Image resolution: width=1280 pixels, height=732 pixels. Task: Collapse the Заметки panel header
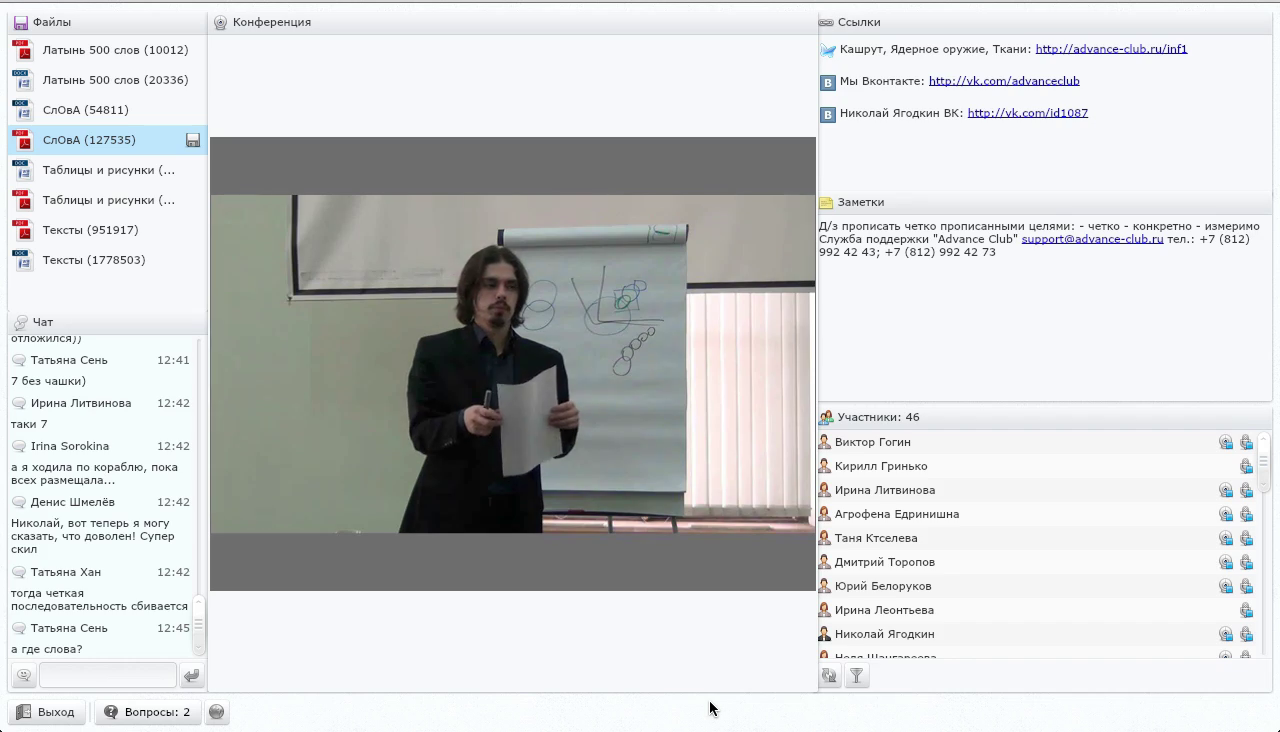point(860,202)
